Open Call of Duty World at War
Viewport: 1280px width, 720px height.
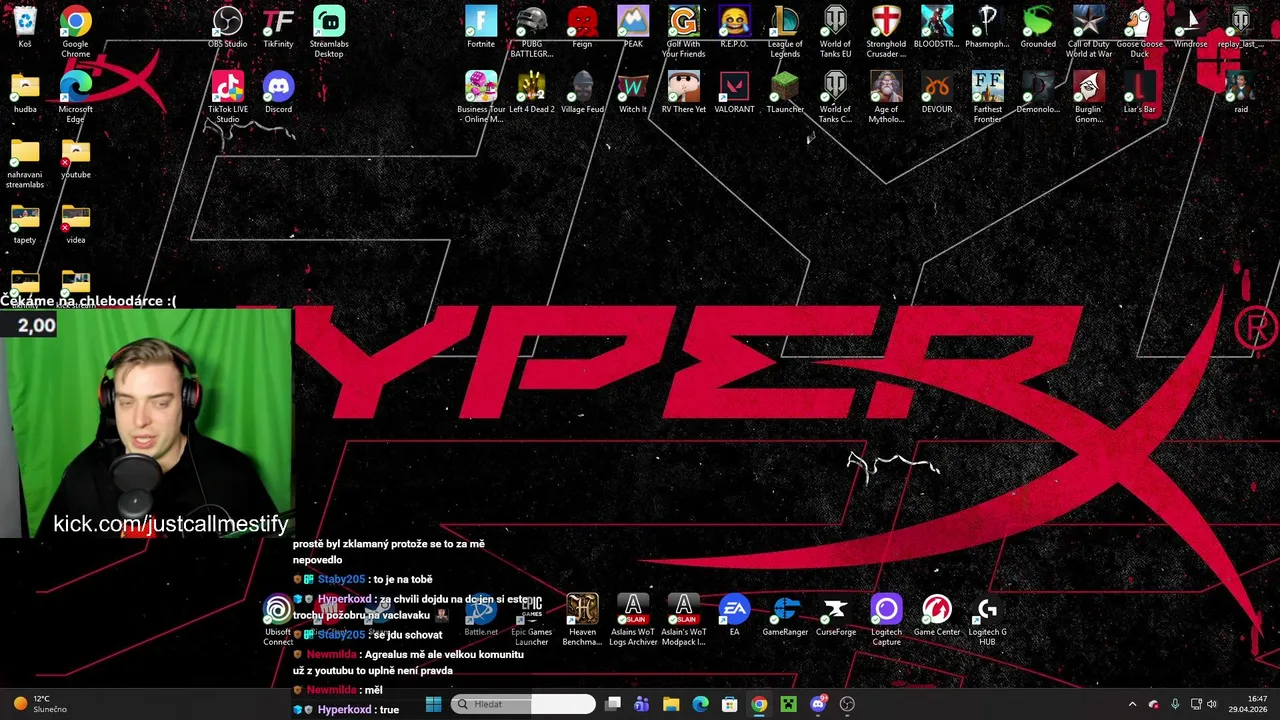(1089, 32)
